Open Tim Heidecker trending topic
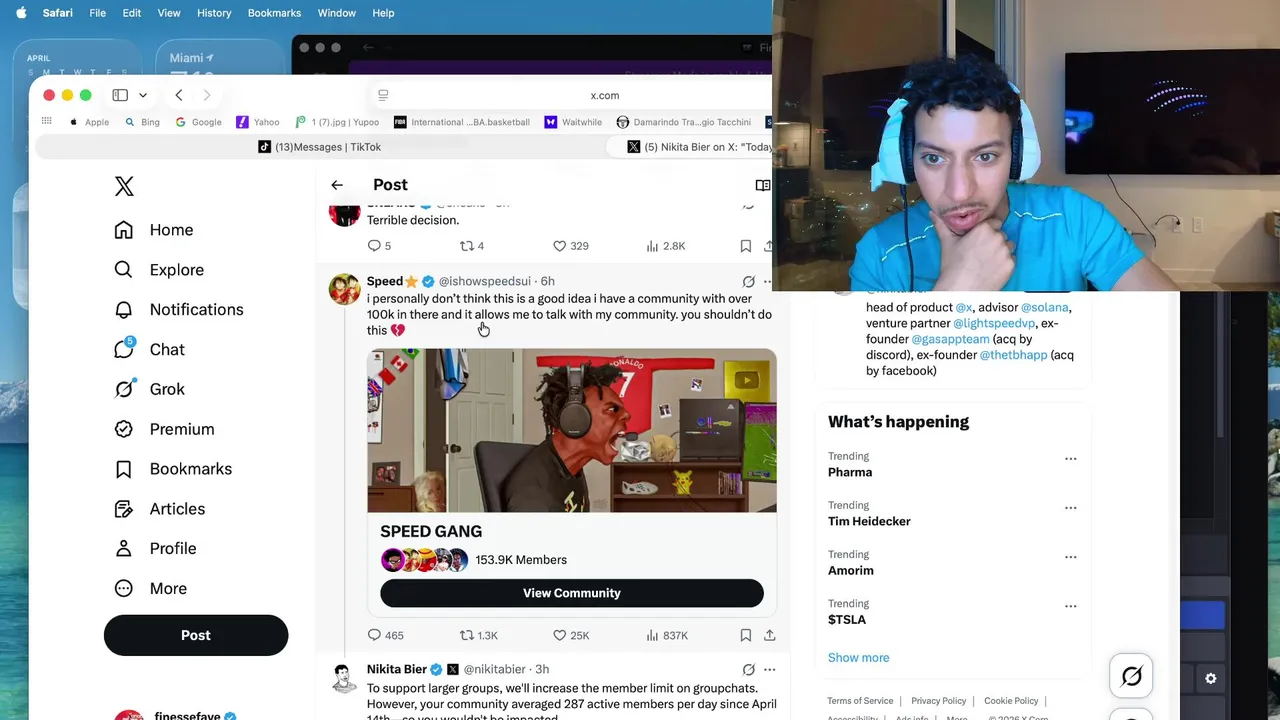1280x720 pixels. click(x=869, y=521)
